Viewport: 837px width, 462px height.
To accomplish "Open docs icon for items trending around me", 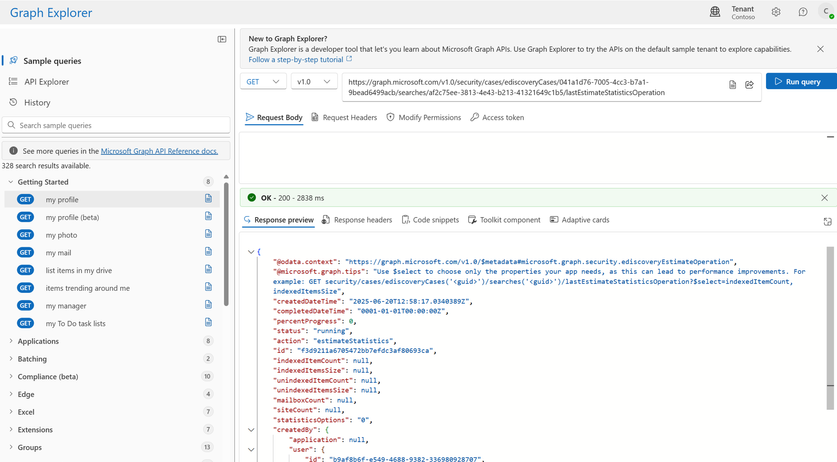I will tap(208, 287).
